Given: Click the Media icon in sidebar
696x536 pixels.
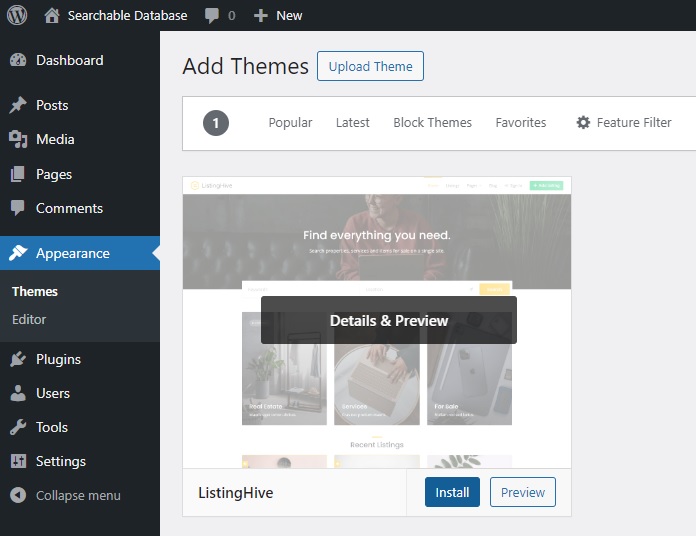Looking at the screenshot, I should pos(18,139).
